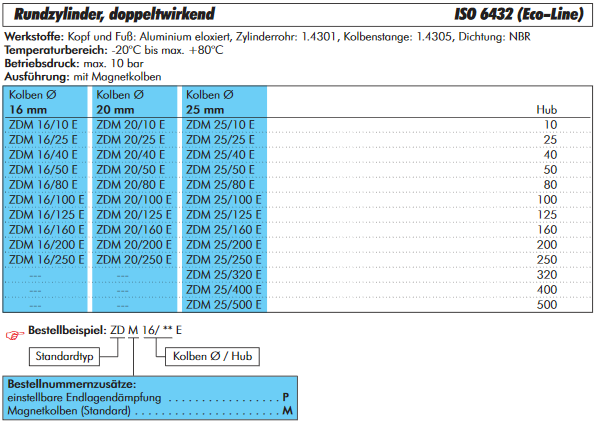Select the Kolben Ø 20 mm column header
This screenshot has height=426, width=601.
coord(133,101)
